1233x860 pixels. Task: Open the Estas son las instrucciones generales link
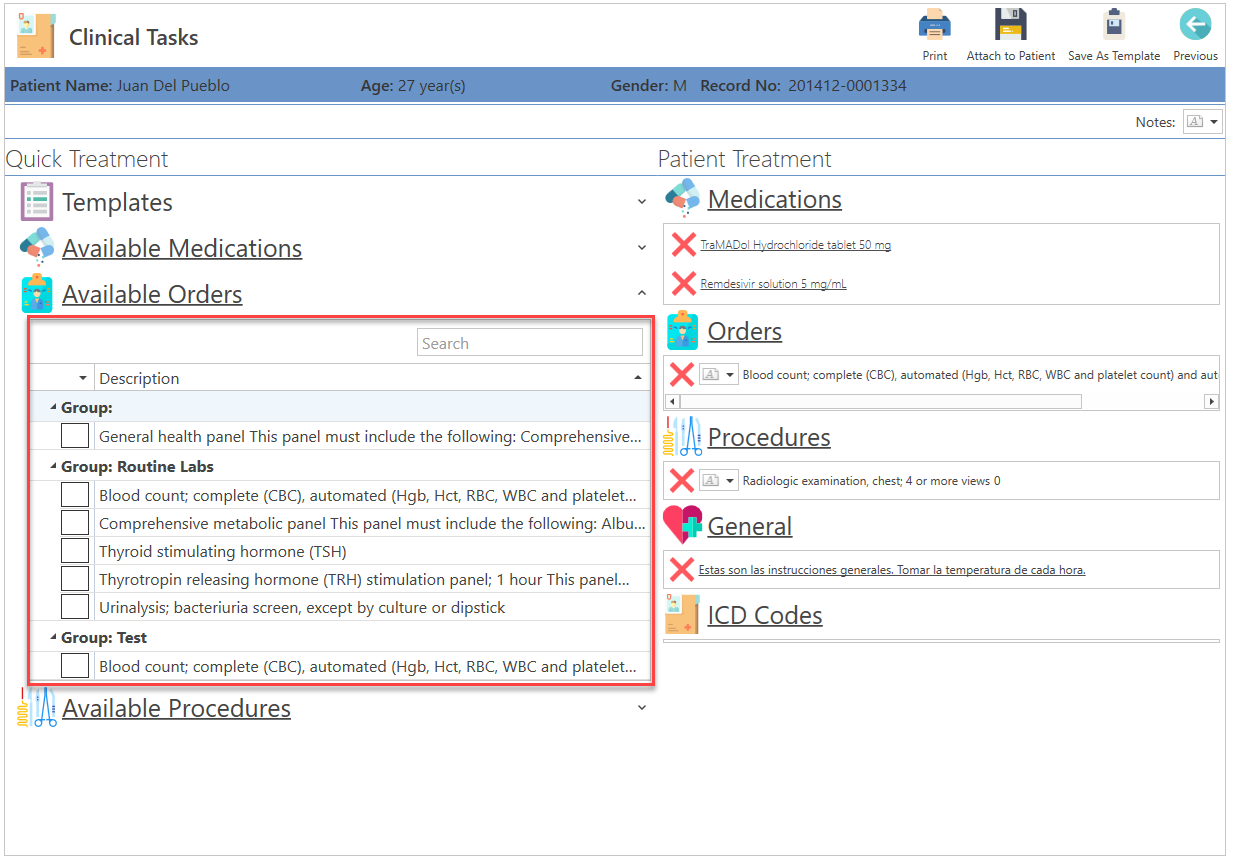(x=892, y=570)
